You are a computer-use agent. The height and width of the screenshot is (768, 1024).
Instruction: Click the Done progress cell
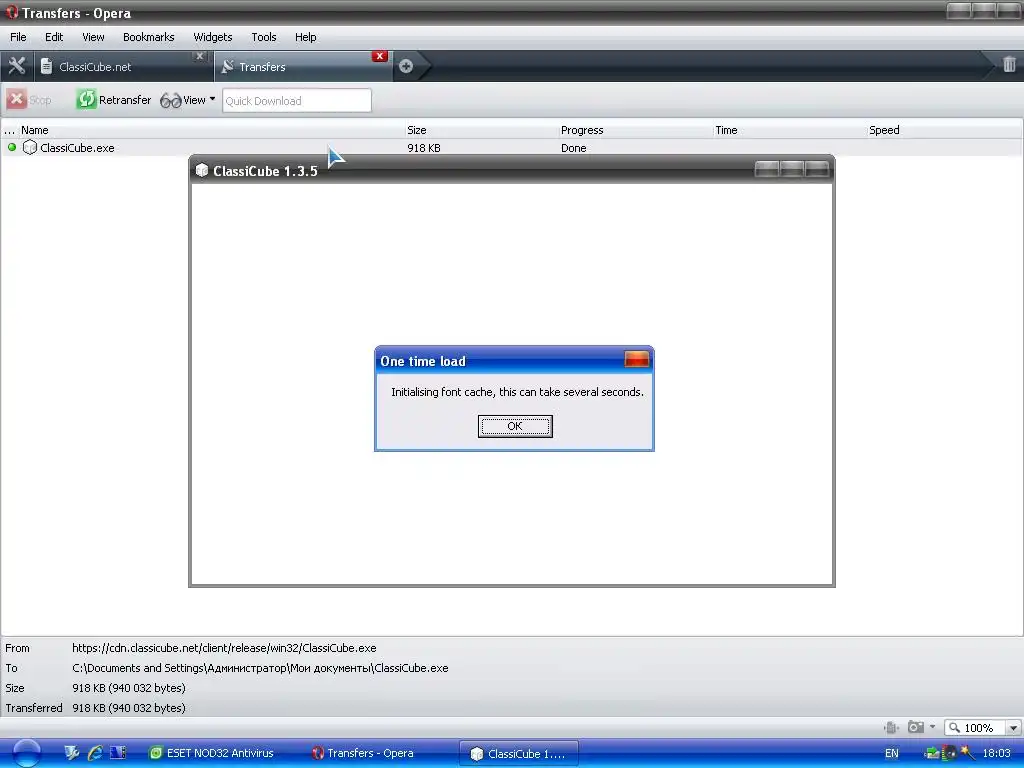[573, 148]
